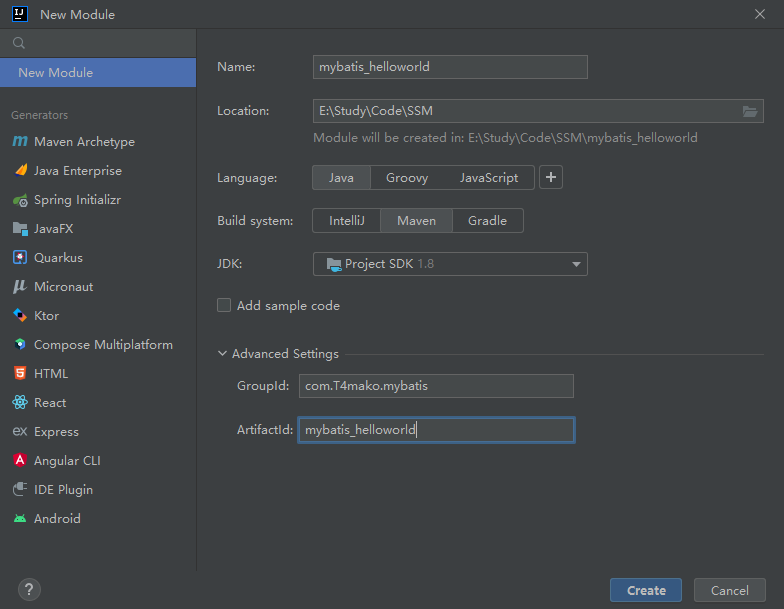Click the HTML generator label
Screen dimensions: 784x609
tap(51, 374)
